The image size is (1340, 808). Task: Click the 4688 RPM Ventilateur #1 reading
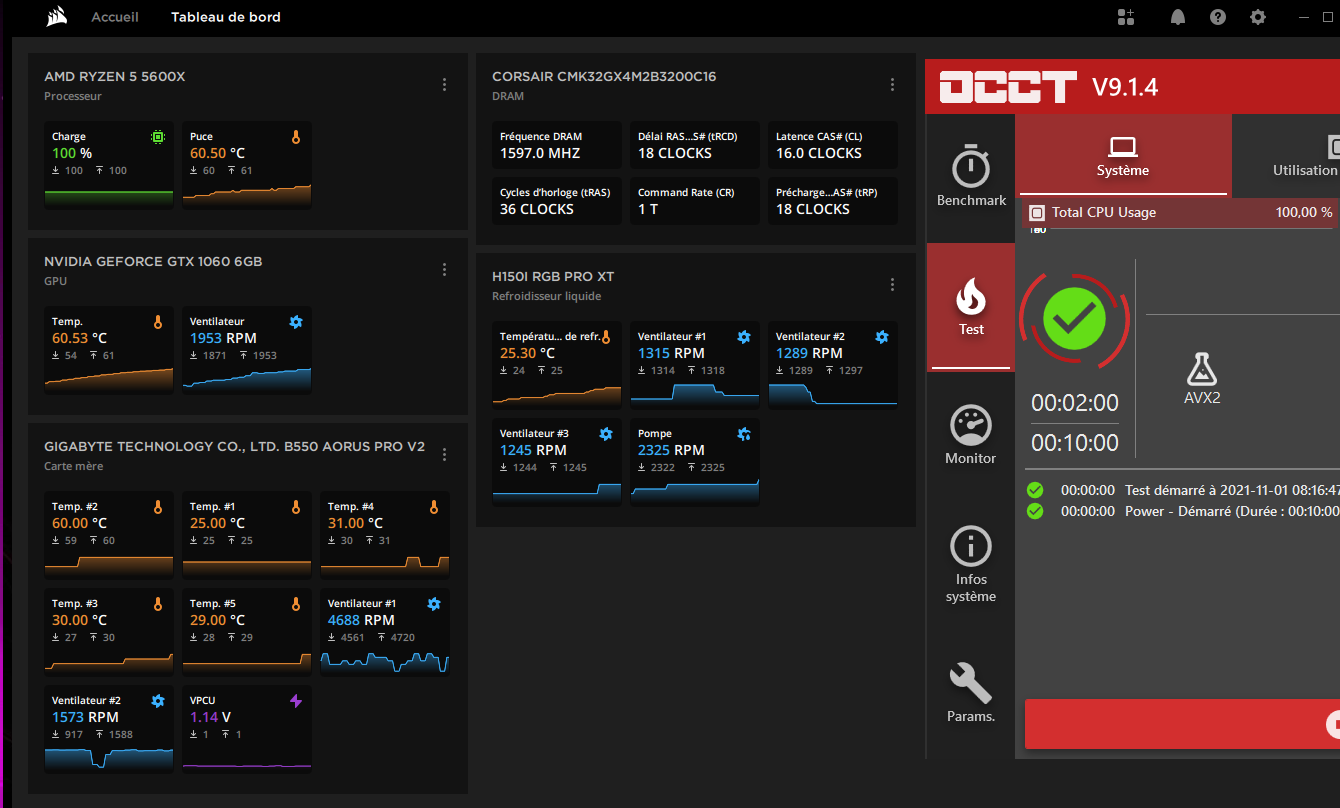361,621
